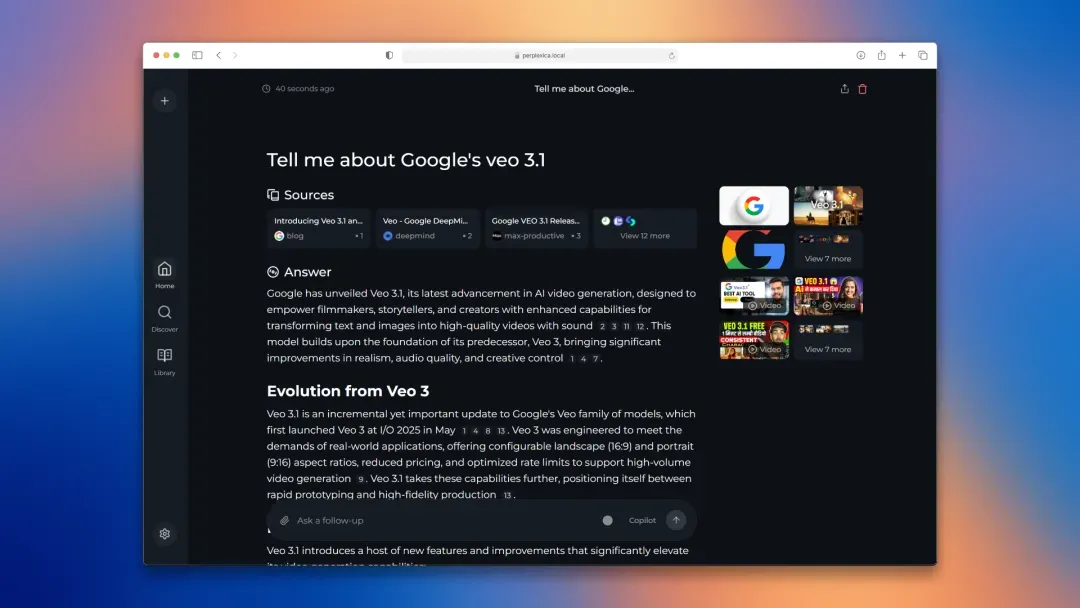Go back using browser back arrow
This screenshot has width=1080, height=608.
[219, 55]
